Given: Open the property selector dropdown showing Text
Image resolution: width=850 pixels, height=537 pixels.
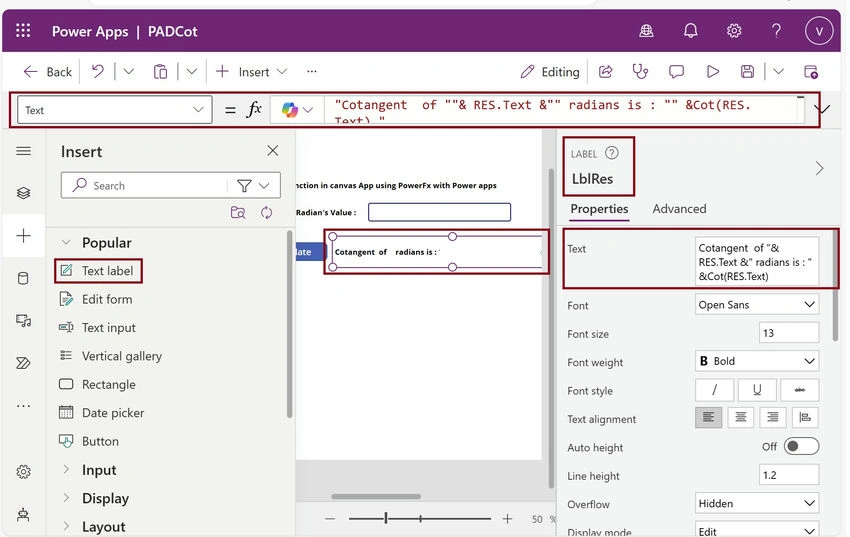Looking at the screenshot, I should coord(114,110).
